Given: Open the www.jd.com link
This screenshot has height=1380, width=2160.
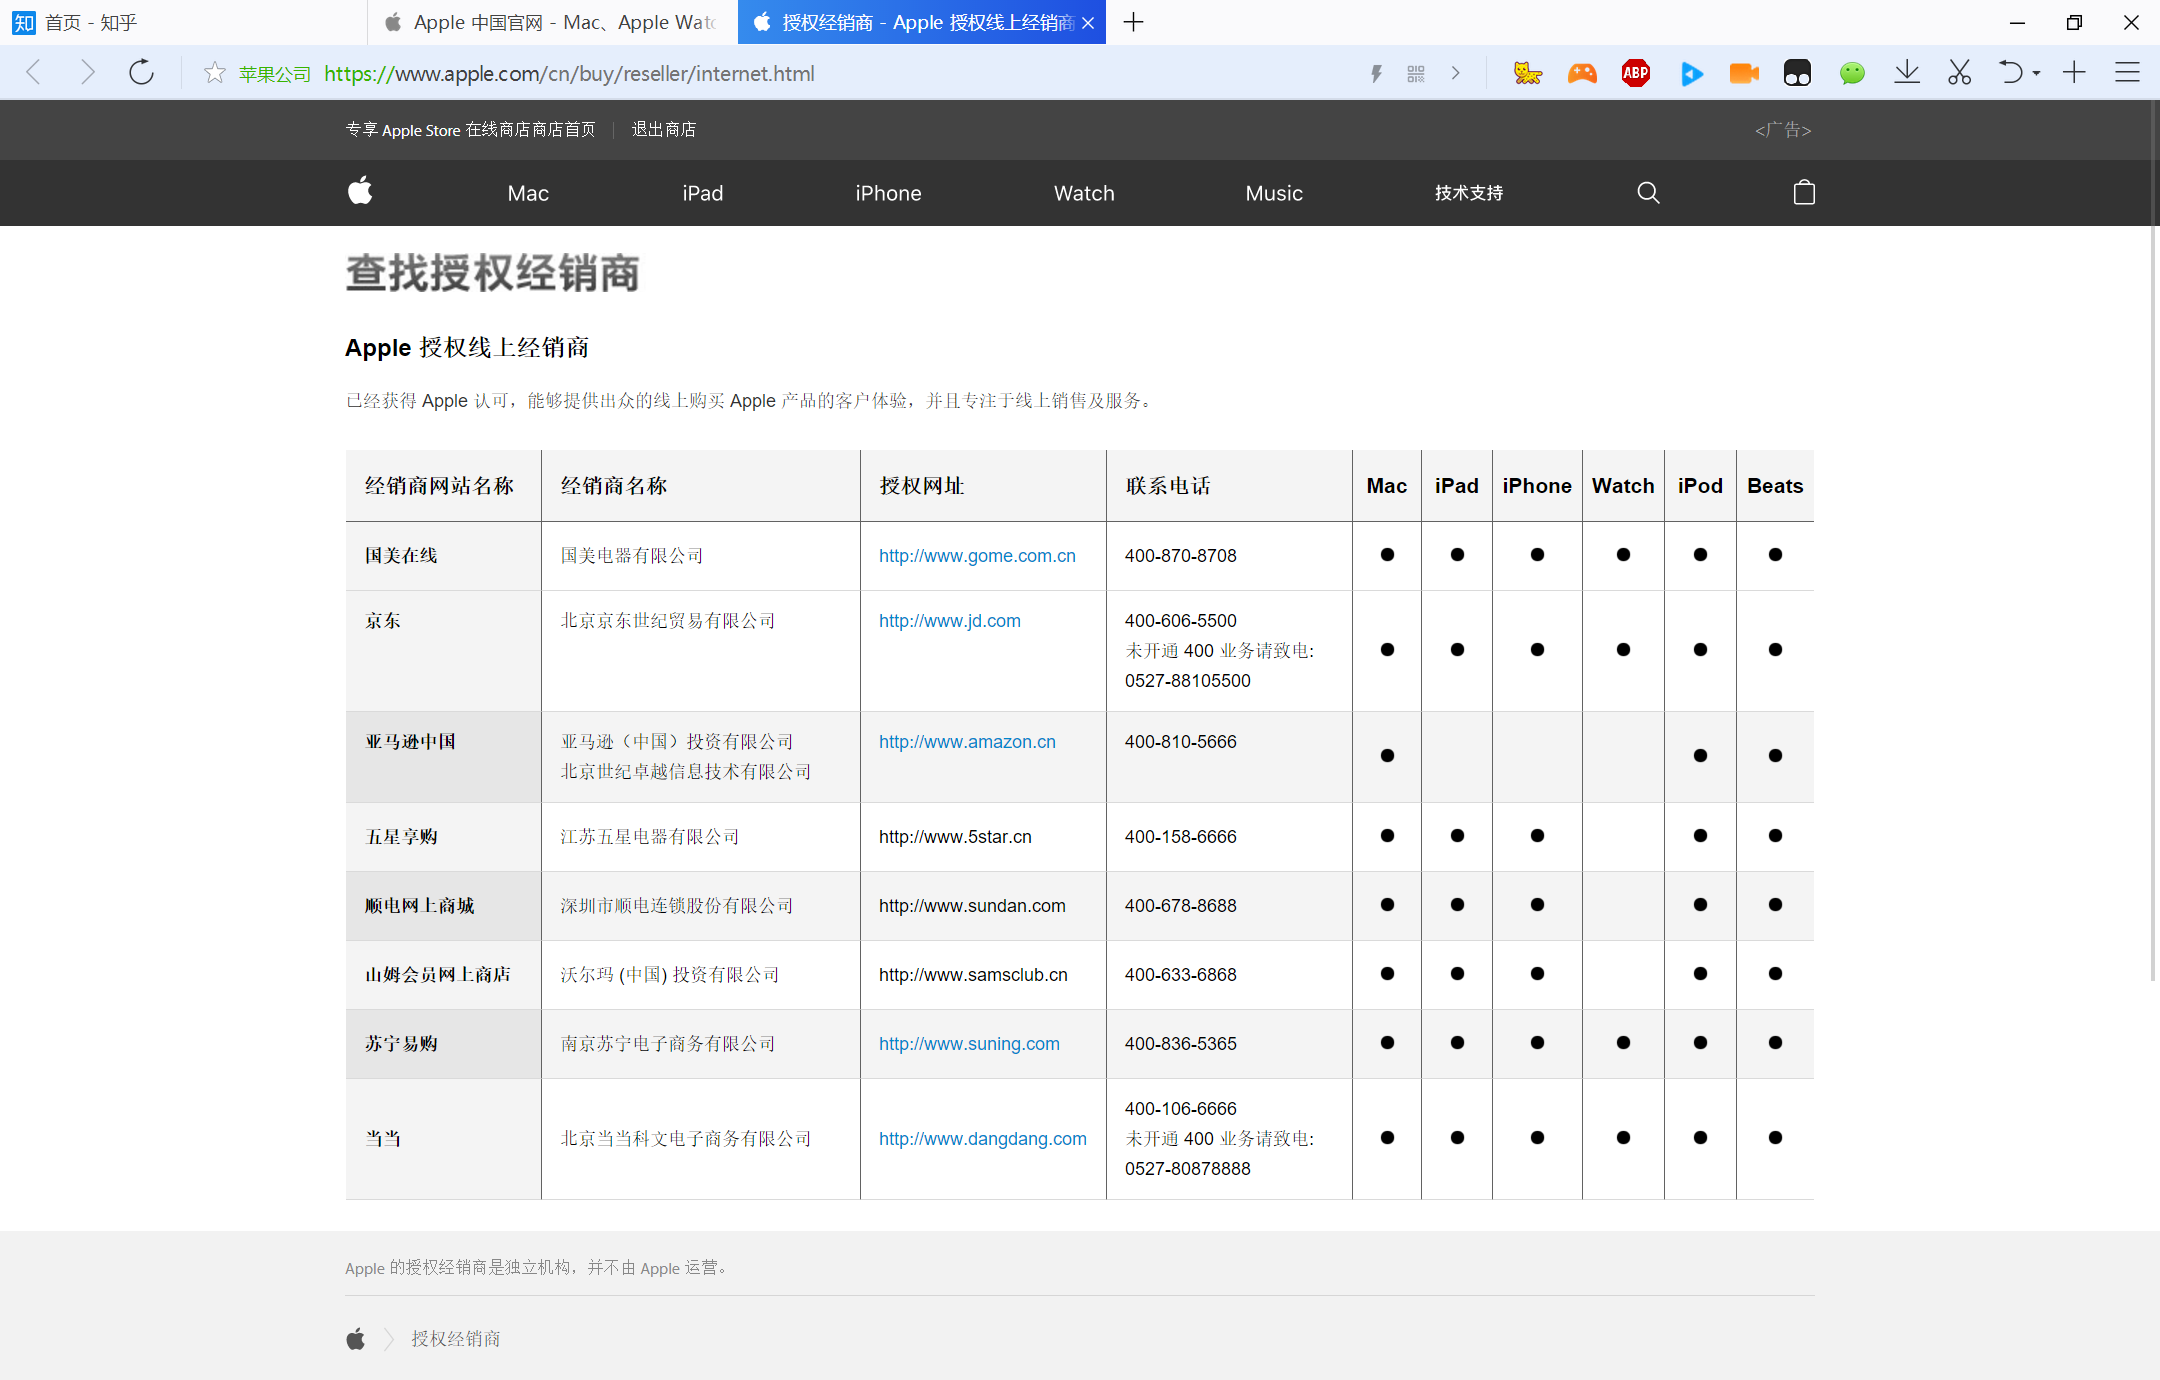Looking at the screenshot, I should point(949,621).
